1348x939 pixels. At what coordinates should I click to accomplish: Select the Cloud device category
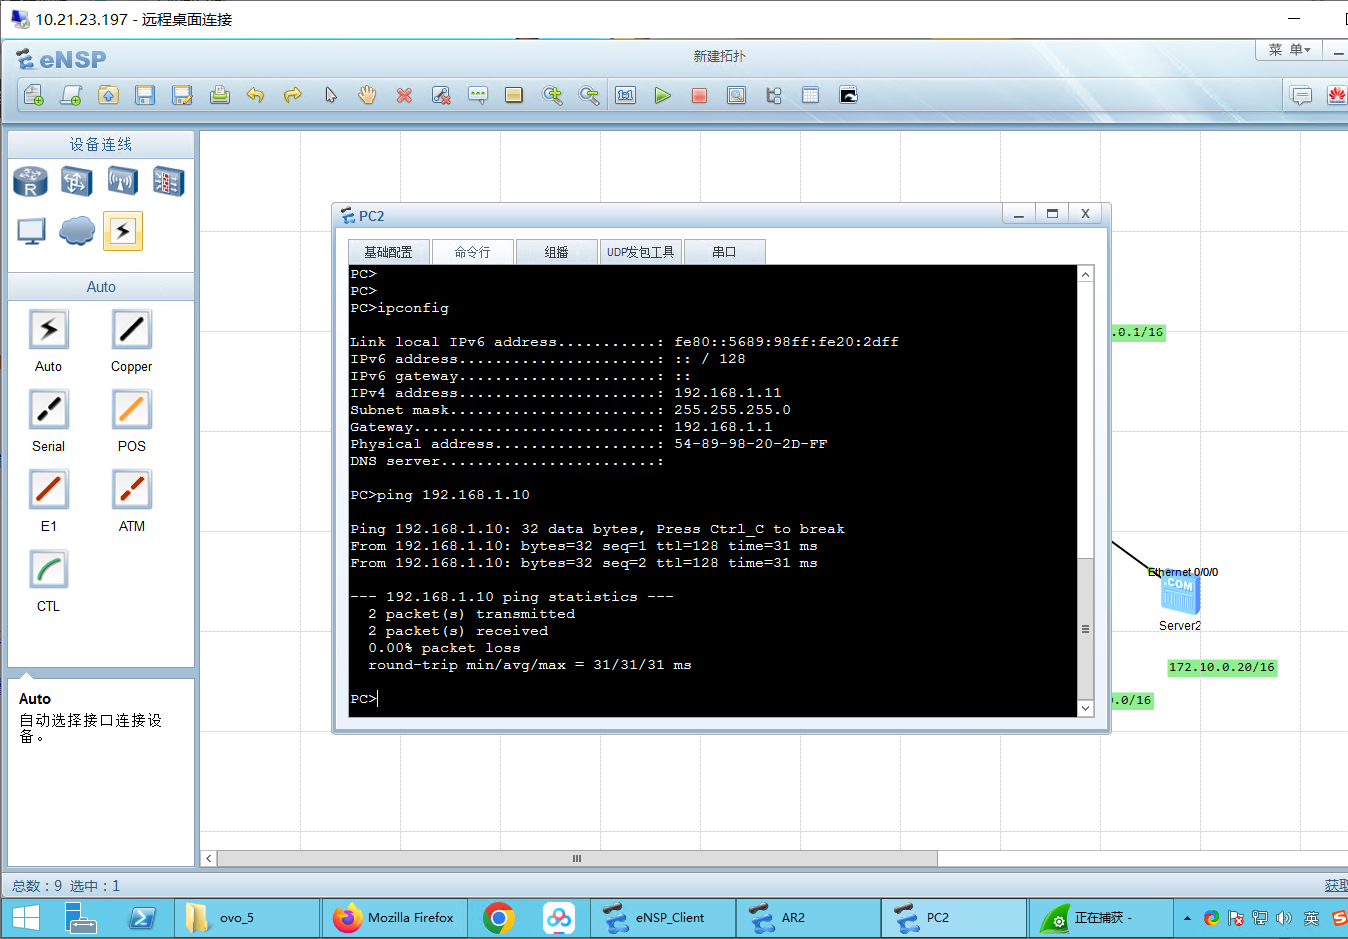click(x=77, y=231)
